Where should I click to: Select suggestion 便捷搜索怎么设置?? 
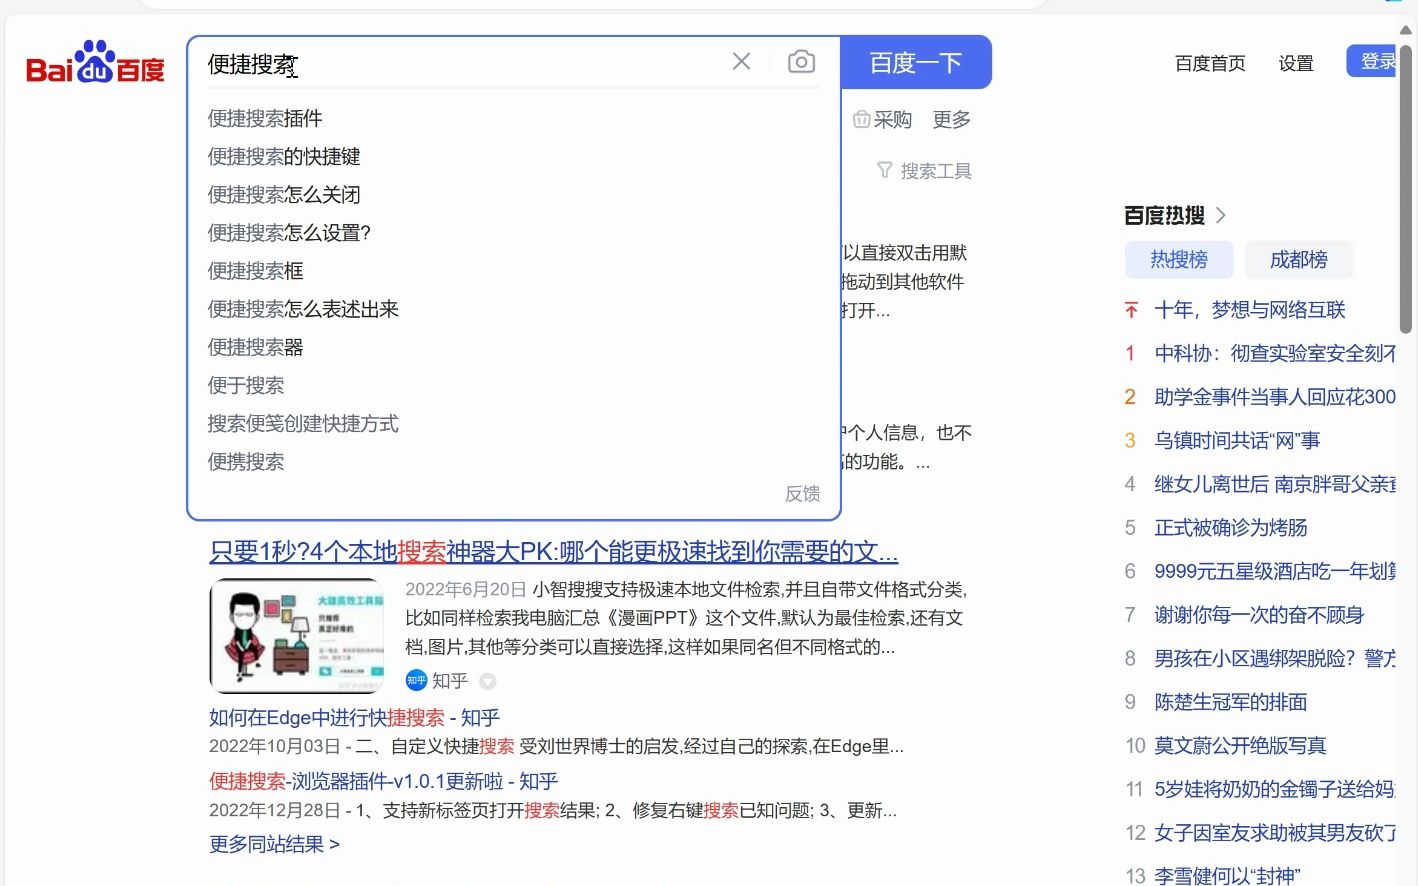(x=289, y=232)
